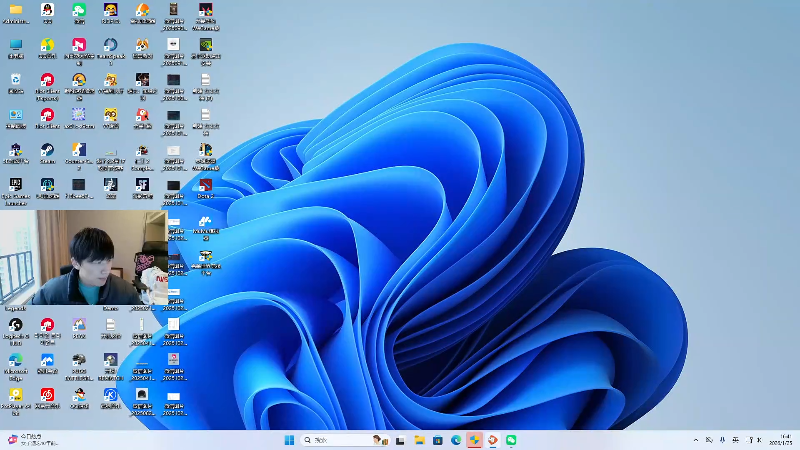The image size is (800, 450).
Task: Open File Explorer from the taskbar
Action: 420,440
